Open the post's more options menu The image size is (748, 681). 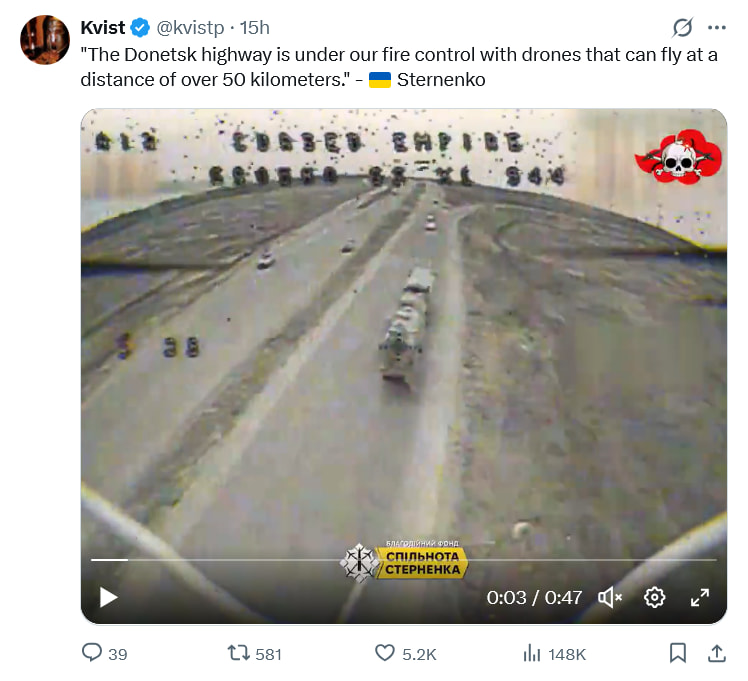tap(716, 27)
